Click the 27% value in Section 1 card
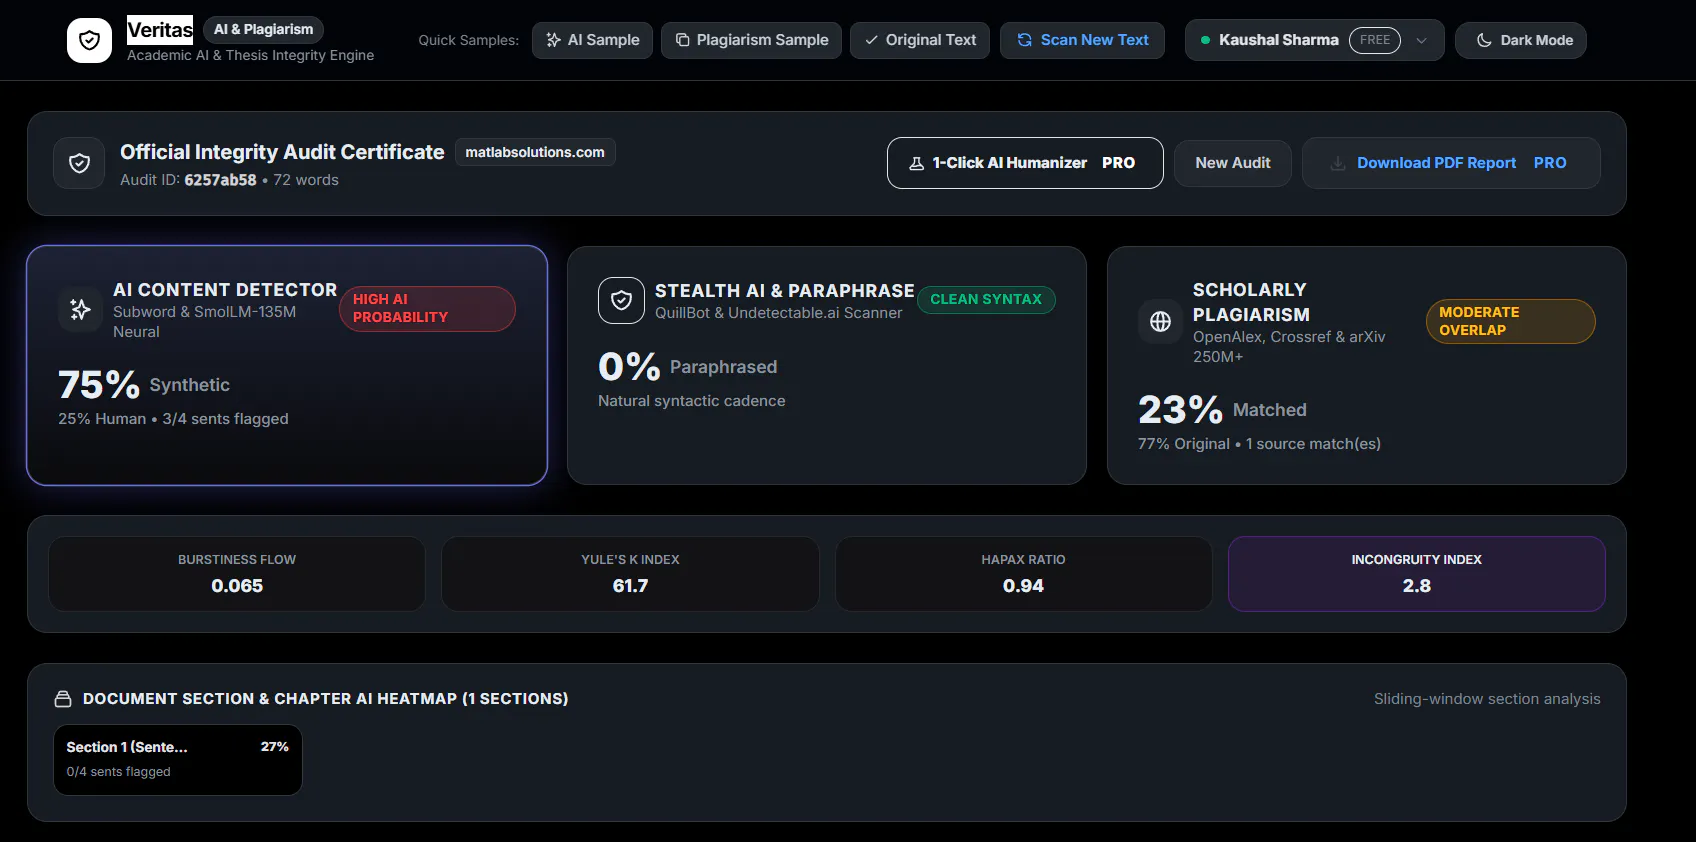Viewport: 1696px width, 842px height. click(x=275, y=747)
